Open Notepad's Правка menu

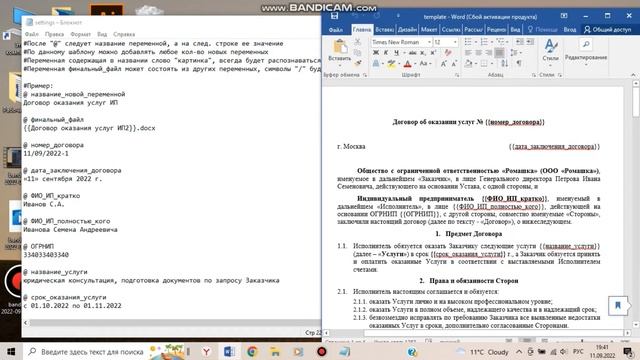[54, 34]
